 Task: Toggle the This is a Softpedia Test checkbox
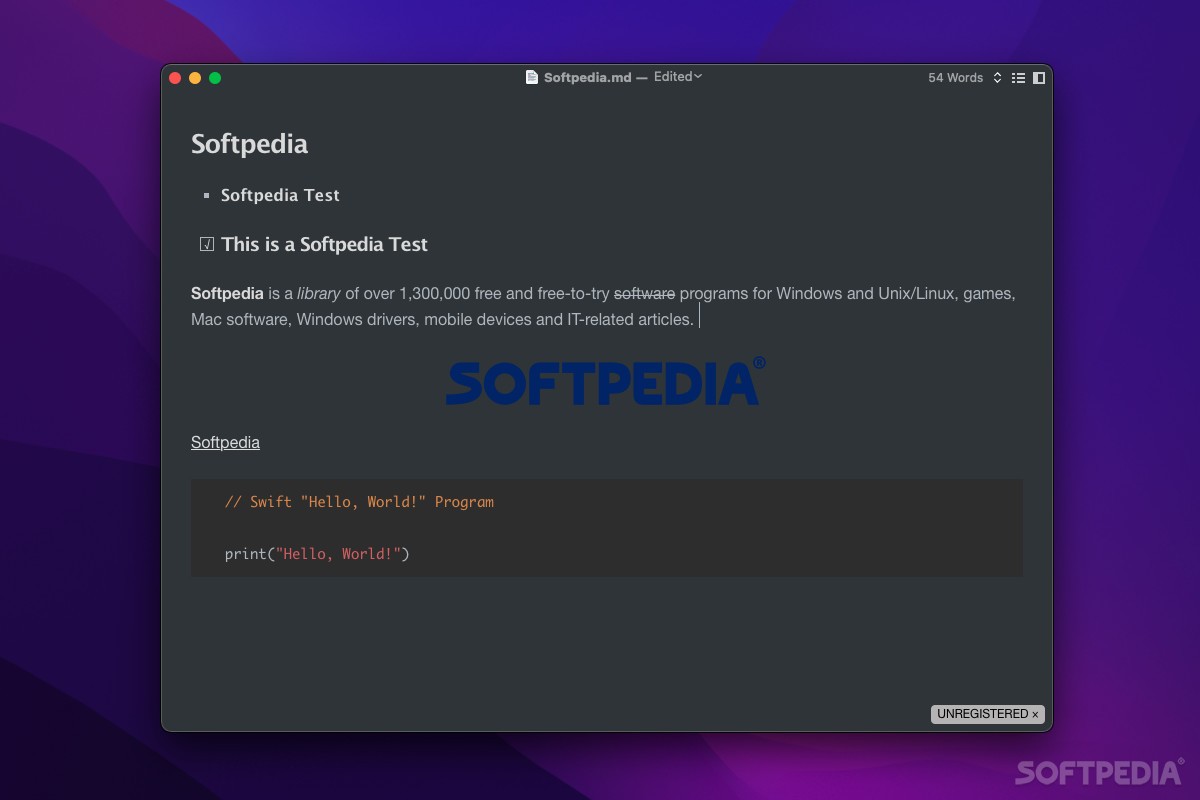(x=207, y=244)
